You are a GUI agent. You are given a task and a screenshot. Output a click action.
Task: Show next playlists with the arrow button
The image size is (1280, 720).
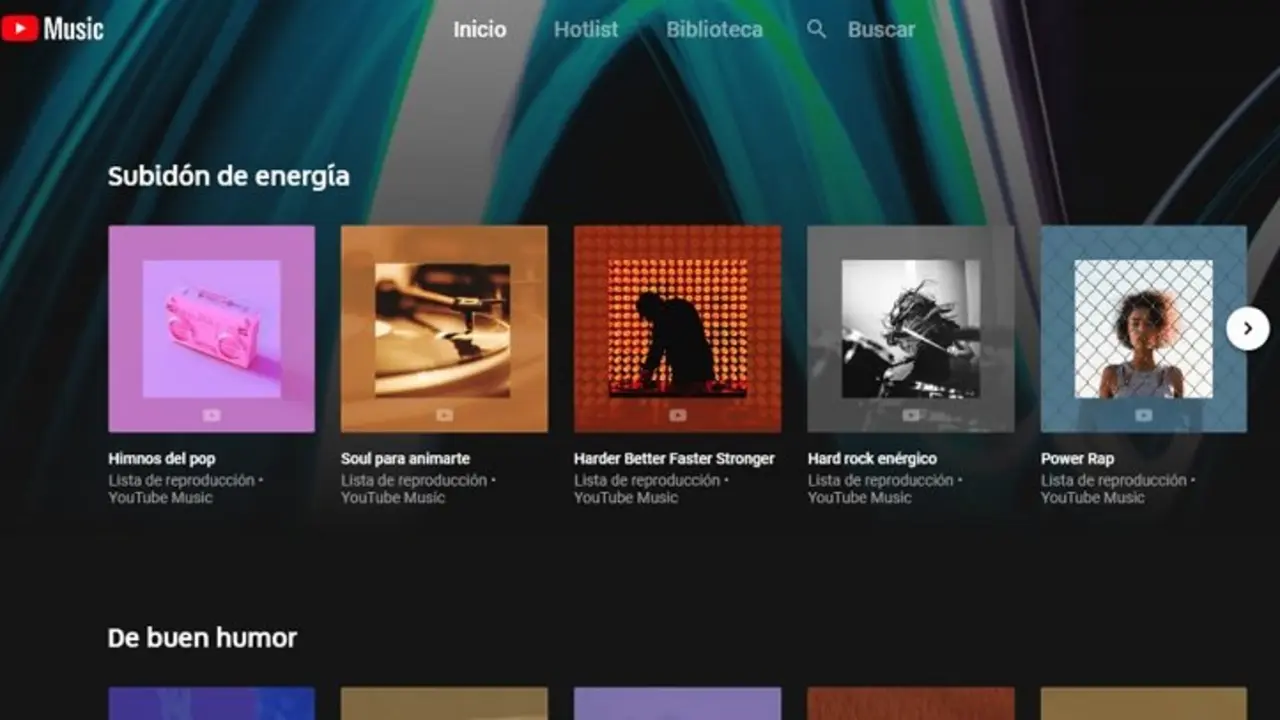(1247, 329)
